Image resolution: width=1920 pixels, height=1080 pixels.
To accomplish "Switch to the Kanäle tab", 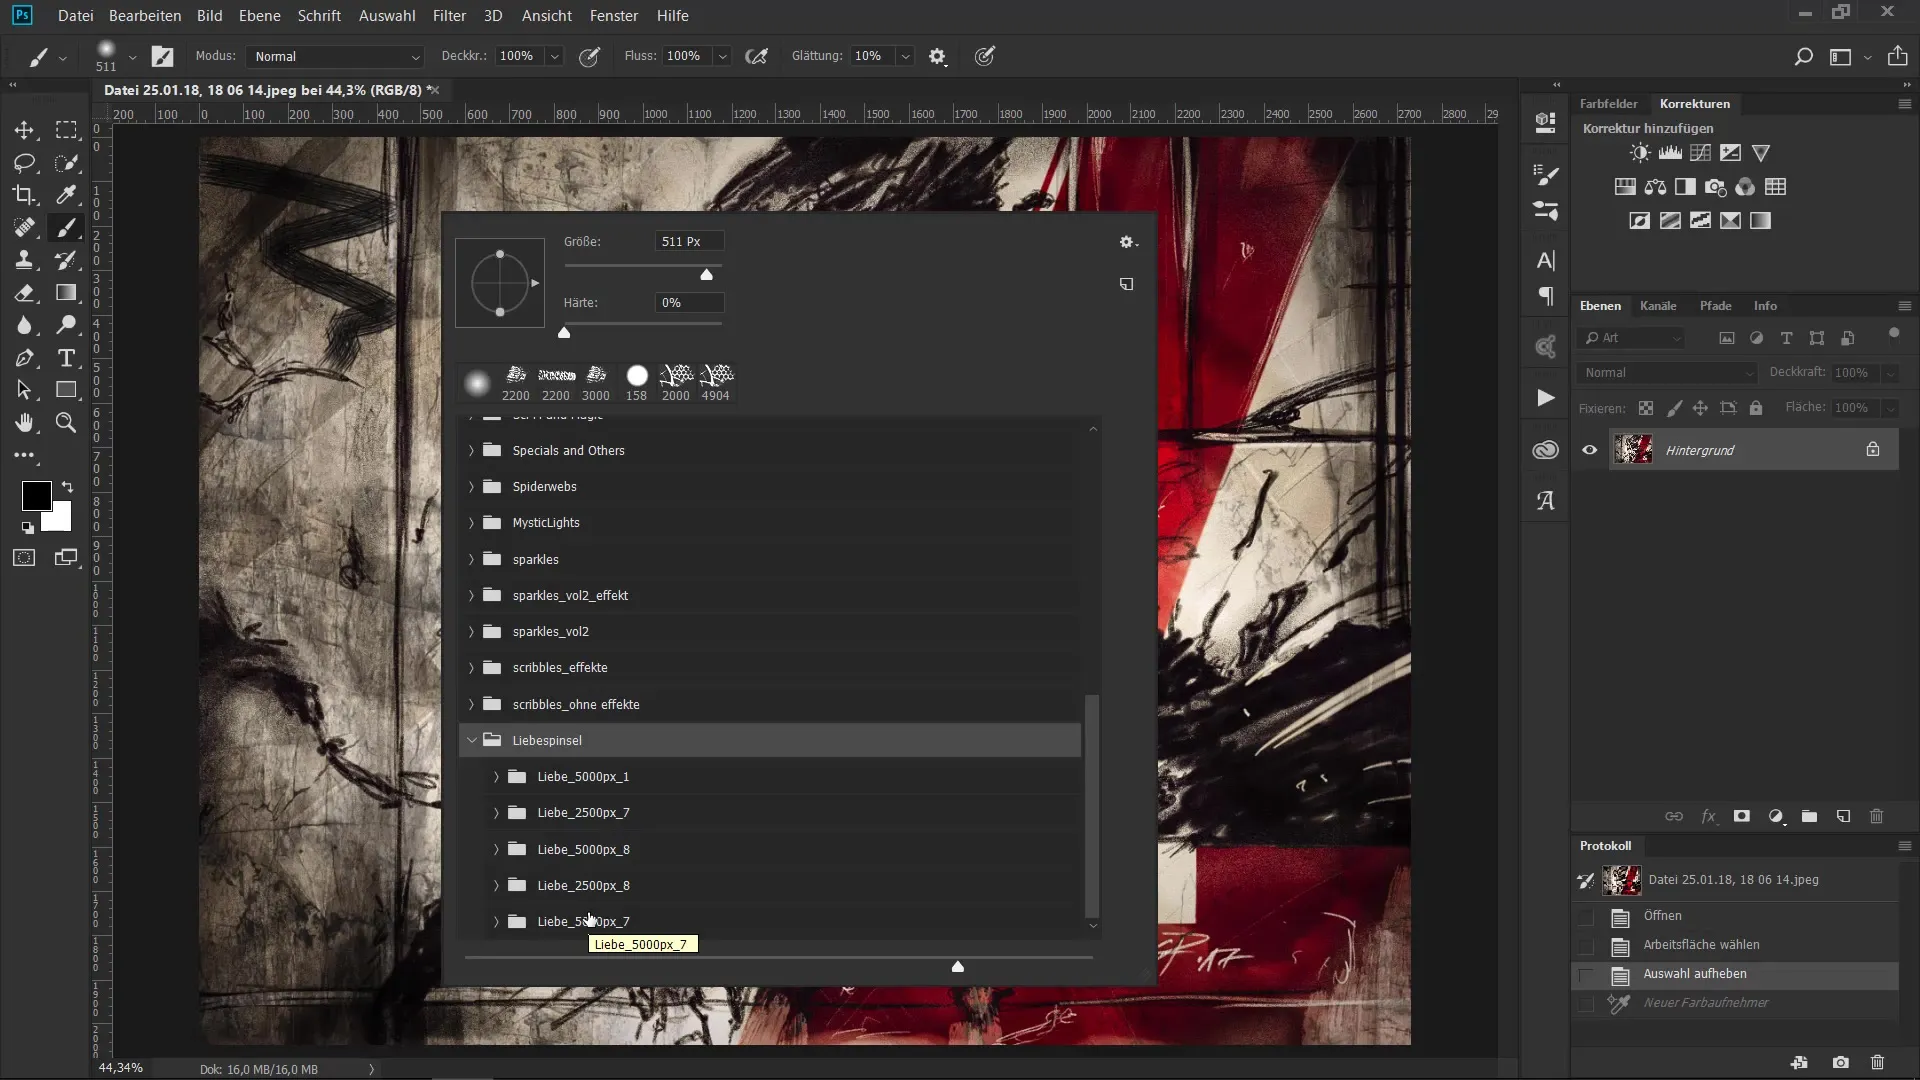I will [1657, 306].
